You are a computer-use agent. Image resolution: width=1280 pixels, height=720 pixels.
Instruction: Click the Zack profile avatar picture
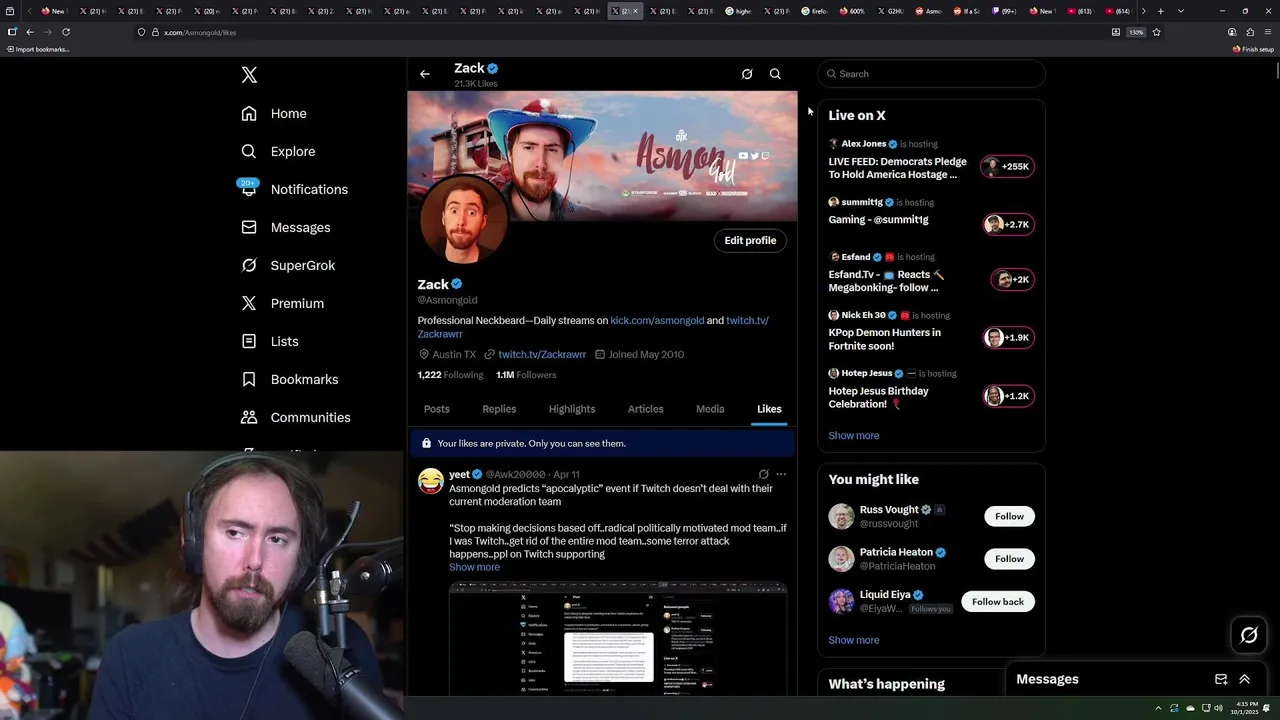(463, 220)
